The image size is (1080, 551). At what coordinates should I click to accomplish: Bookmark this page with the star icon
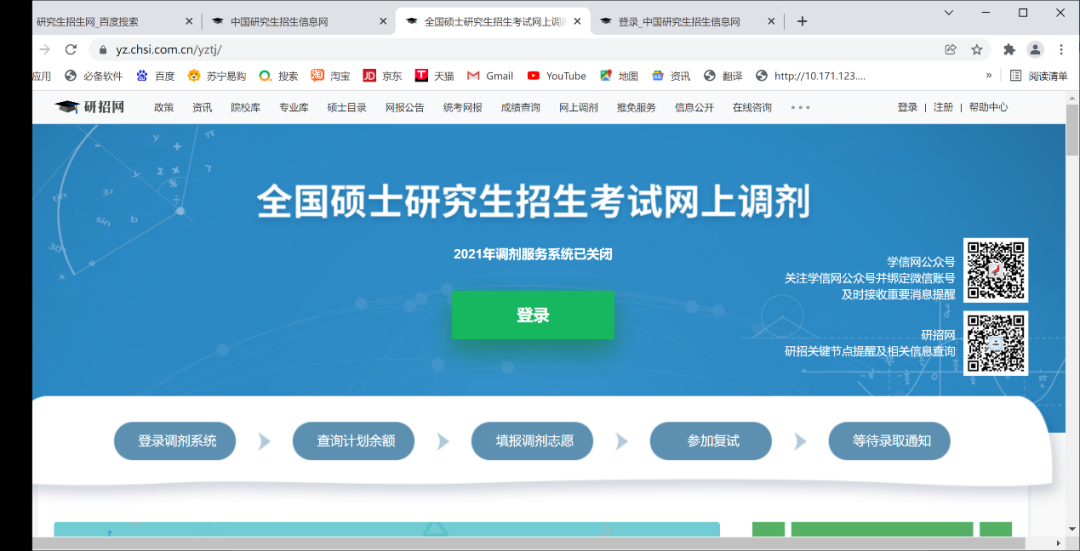pos(977,50)
